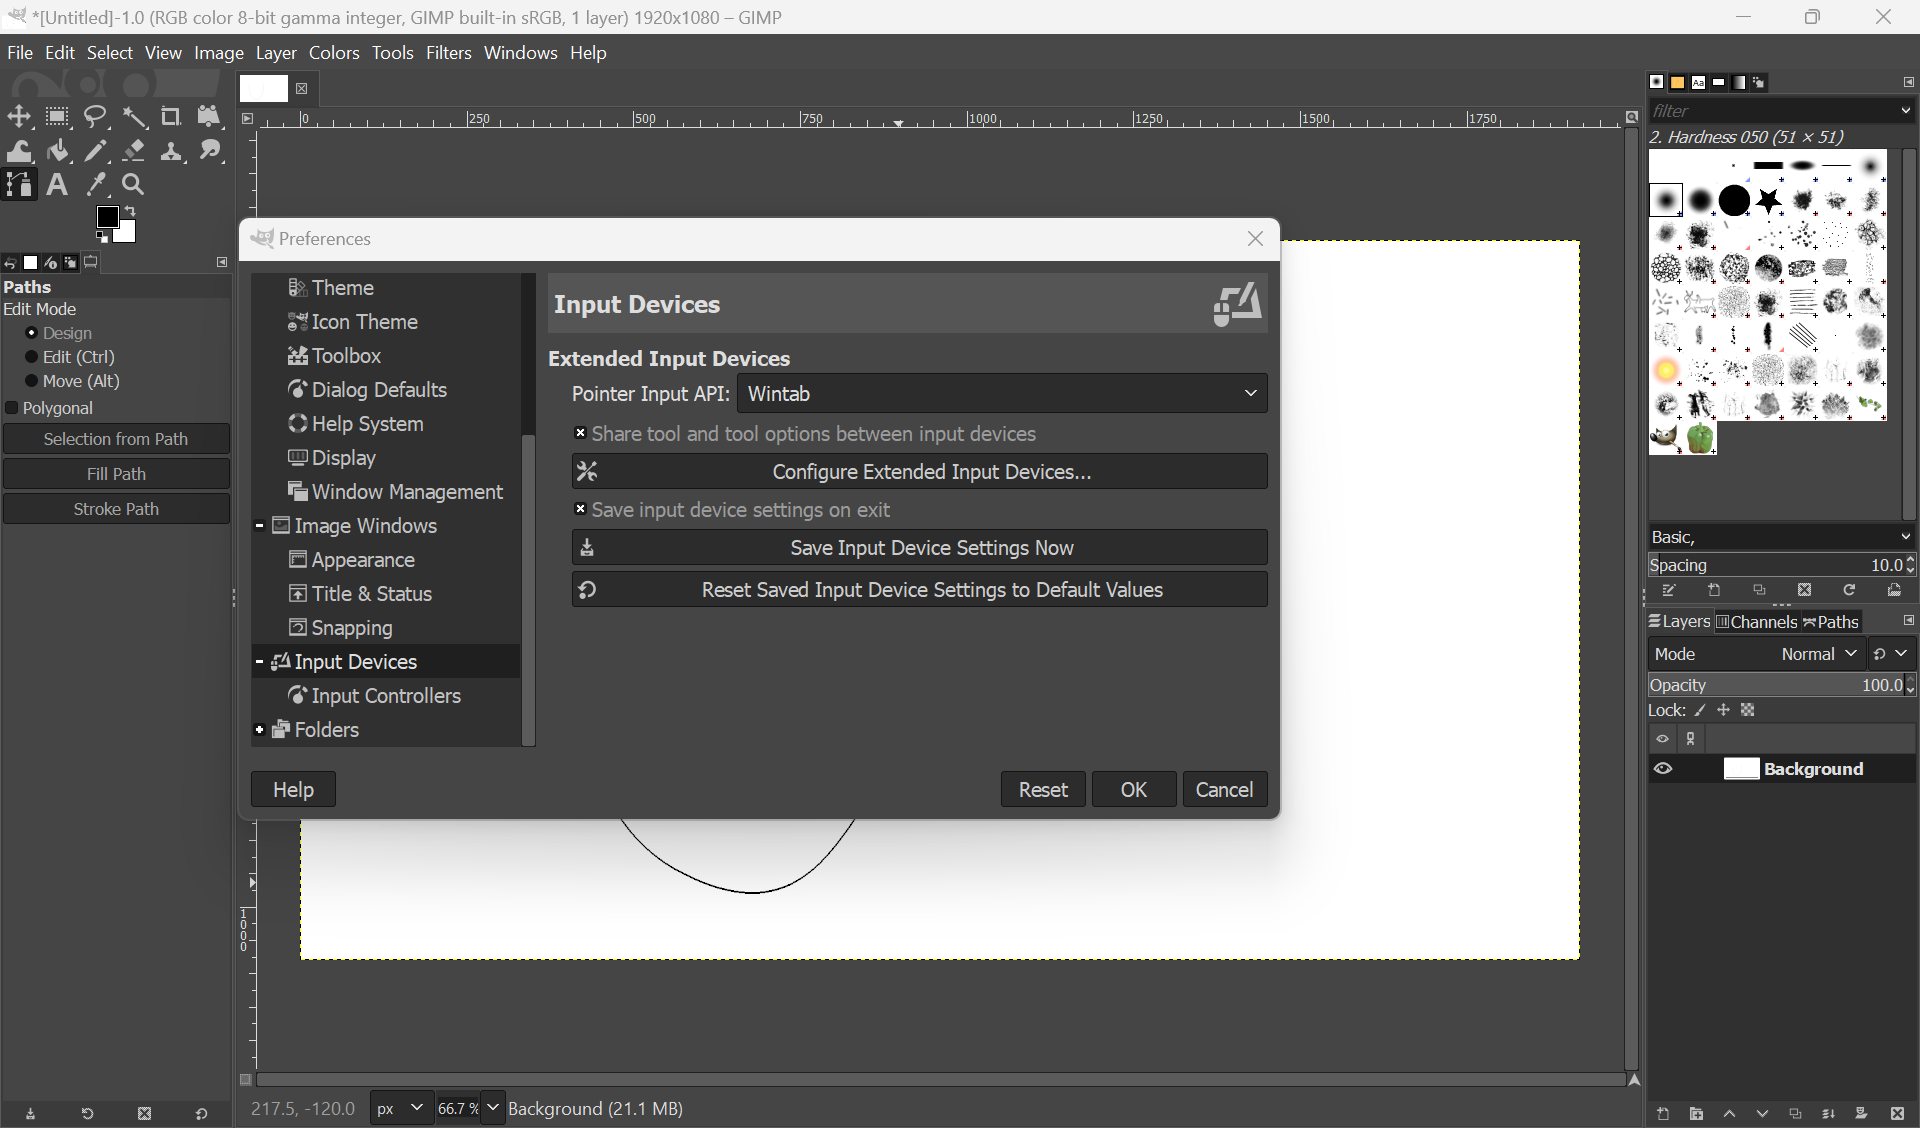Open the Filters menu
The image size is (1920, 1128).
pos(448,53)
